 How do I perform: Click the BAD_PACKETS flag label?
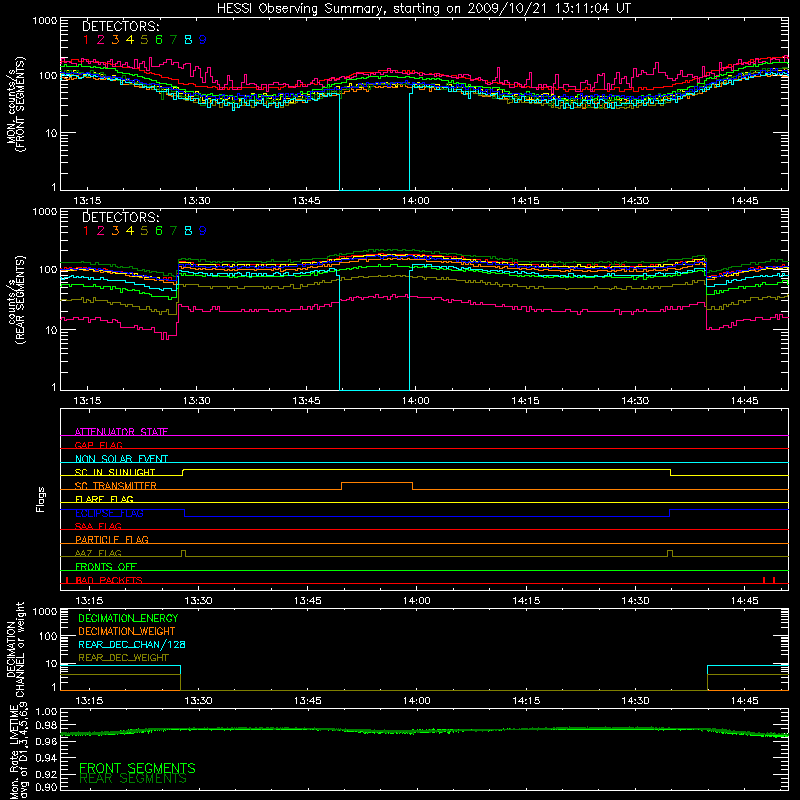109,580
